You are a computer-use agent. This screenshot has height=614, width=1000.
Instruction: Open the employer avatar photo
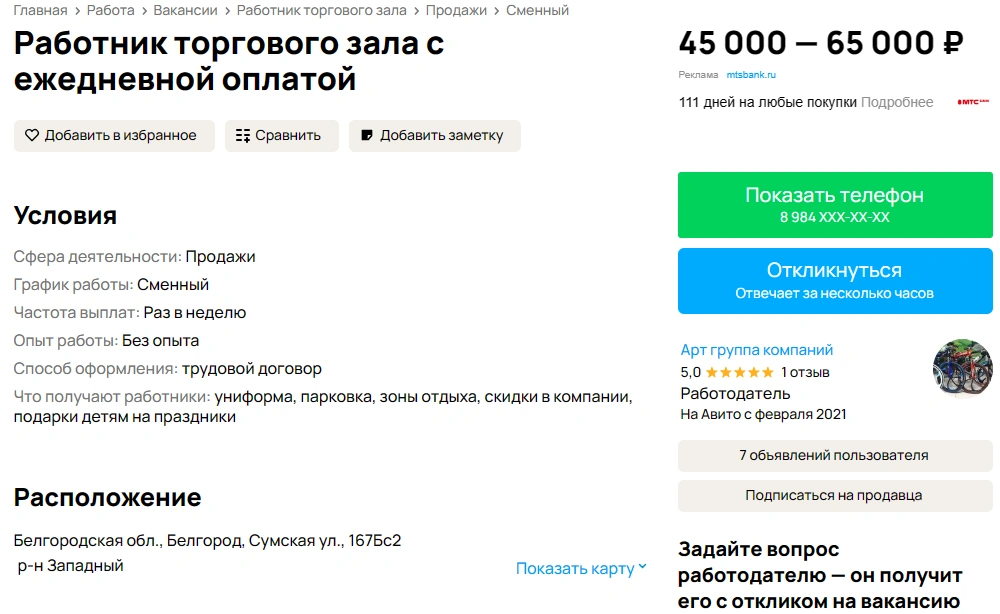click(962, 369)
